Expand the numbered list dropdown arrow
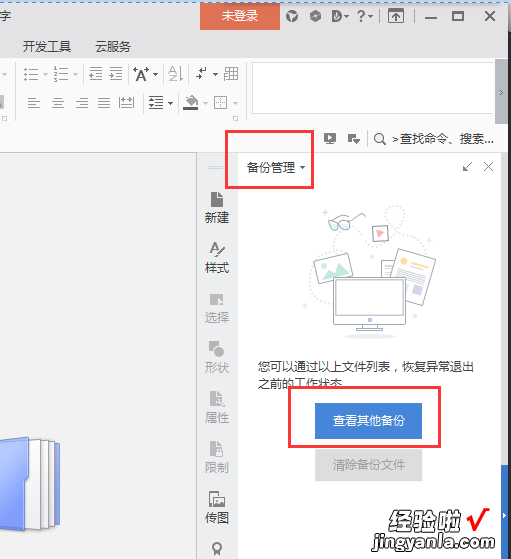This screenshot has height=559, width=511. click(75, 75)
